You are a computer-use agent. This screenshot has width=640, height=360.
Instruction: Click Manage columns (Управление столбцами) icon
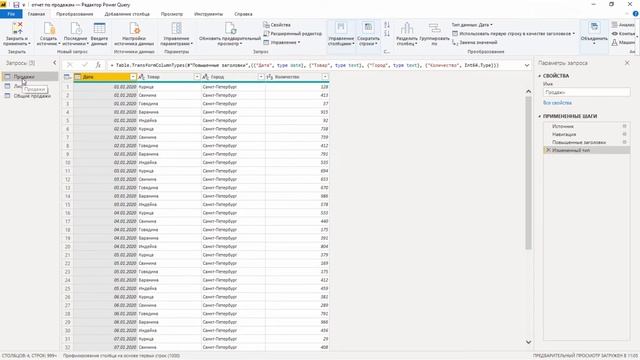(x=341, y=28)
